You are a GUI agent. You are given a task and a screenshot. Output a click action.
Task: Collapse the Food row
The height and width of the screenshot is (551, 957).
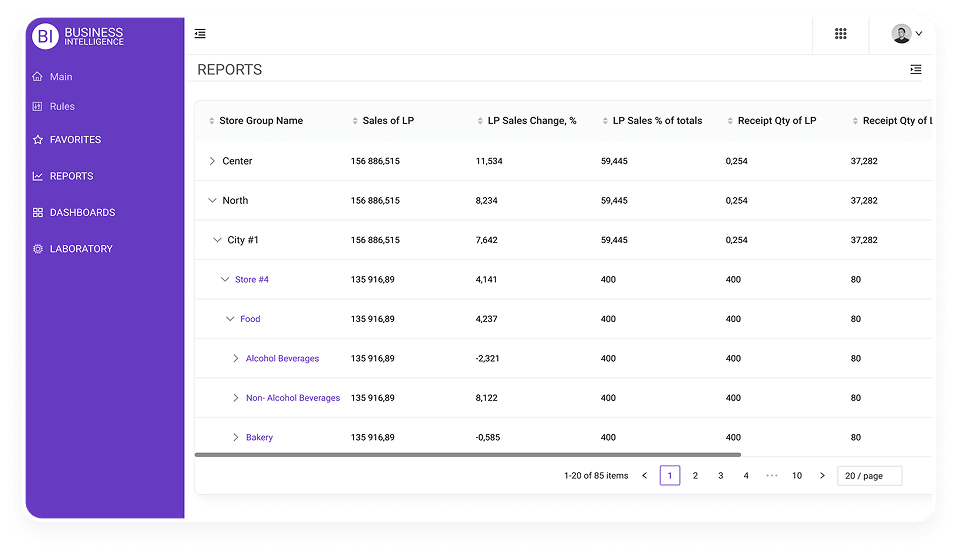point(230,319)
